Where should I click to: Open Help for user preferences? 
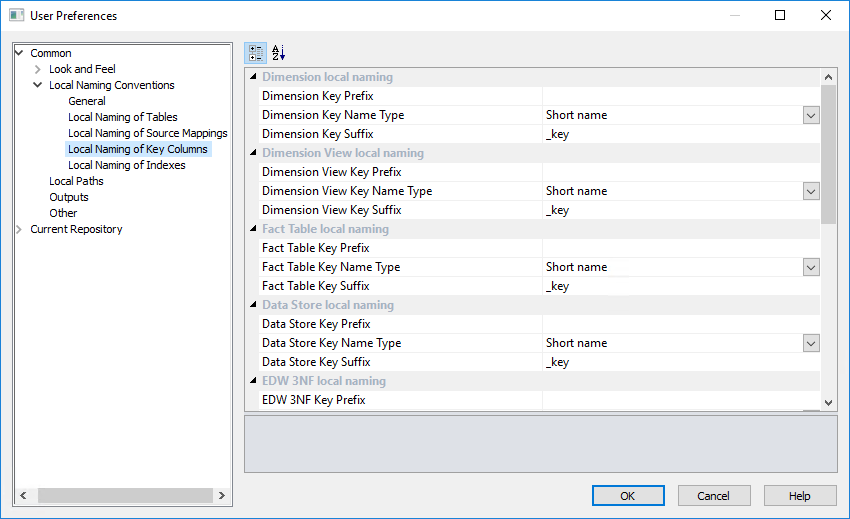coord(799,496)
